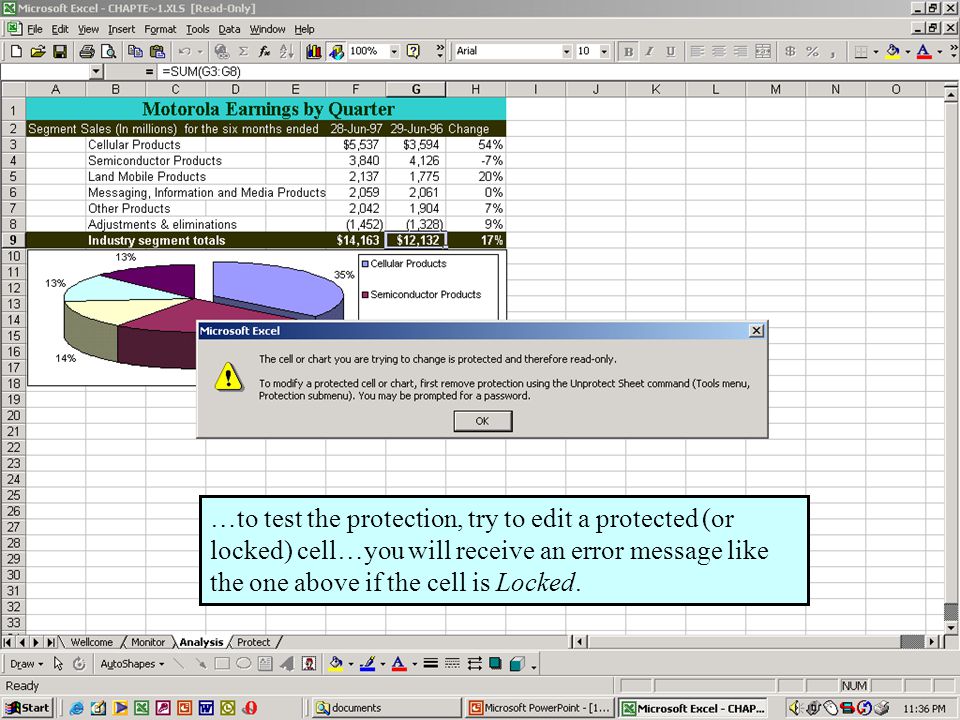Insert Clip Art from Drawing toolbar
Image resolution: width=960 pixels, height=720 pixels.
309,664
